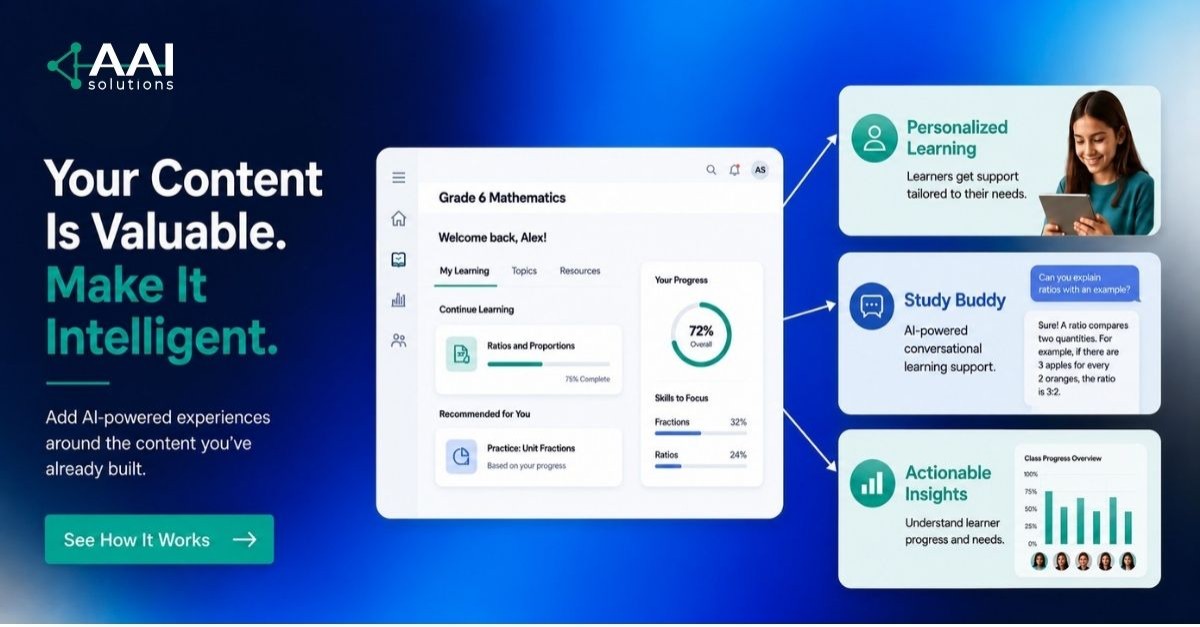Viewport: 1200px width, 627px height.
Task: Click the See How It Works button
Action: tap(159, 539)
